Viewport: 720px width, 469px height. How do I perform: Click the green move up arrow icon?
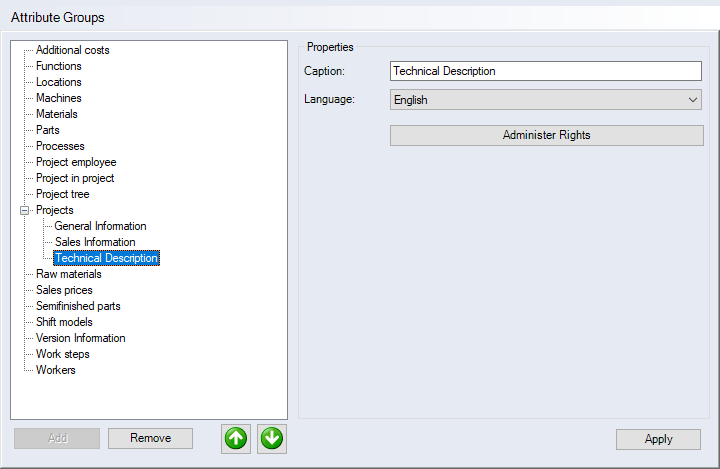pos(236,438)
